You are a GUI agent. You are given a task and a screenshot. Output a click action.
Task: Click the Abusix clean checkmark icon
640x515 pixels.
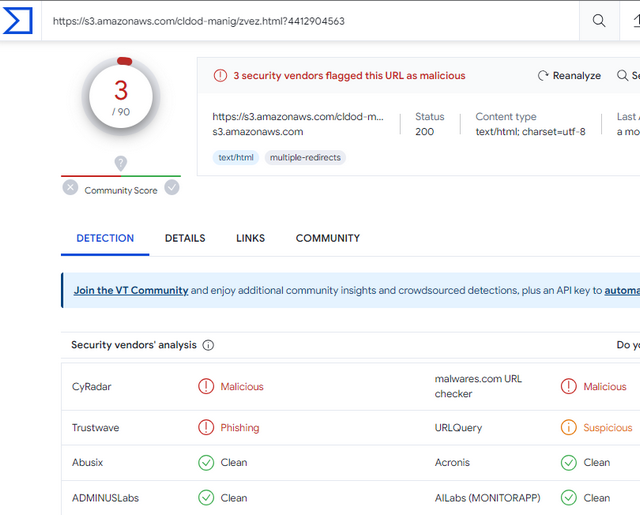[206, 463]
